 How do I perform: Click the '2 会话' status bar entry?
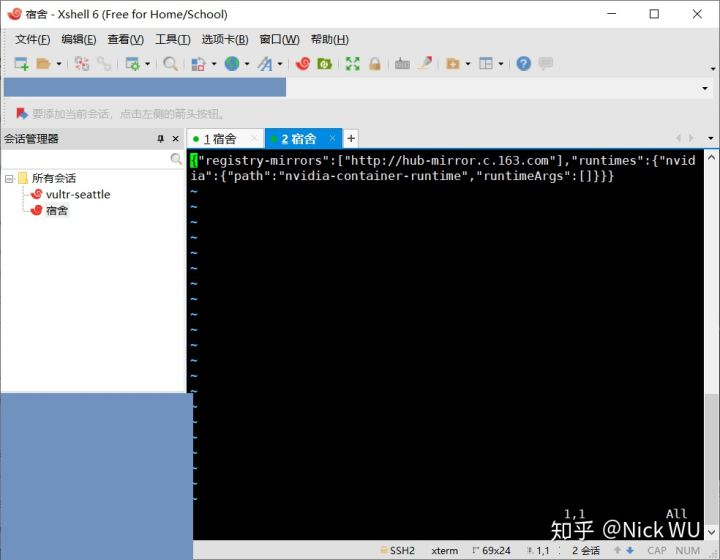pyautogui.click(x=586, y=550)
